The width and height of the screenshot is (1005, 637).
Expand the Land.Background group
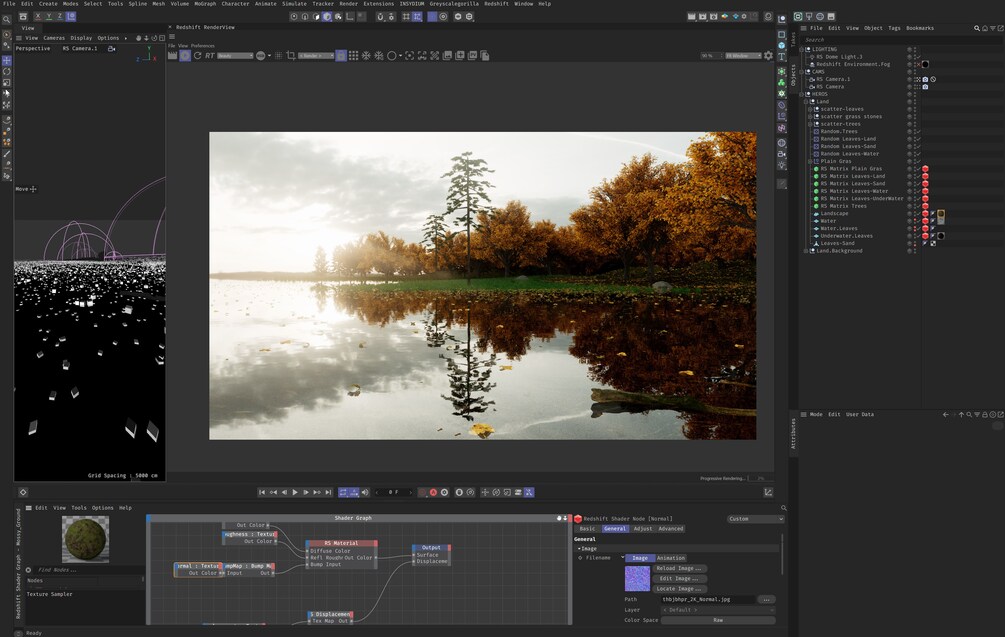[806, 251]
